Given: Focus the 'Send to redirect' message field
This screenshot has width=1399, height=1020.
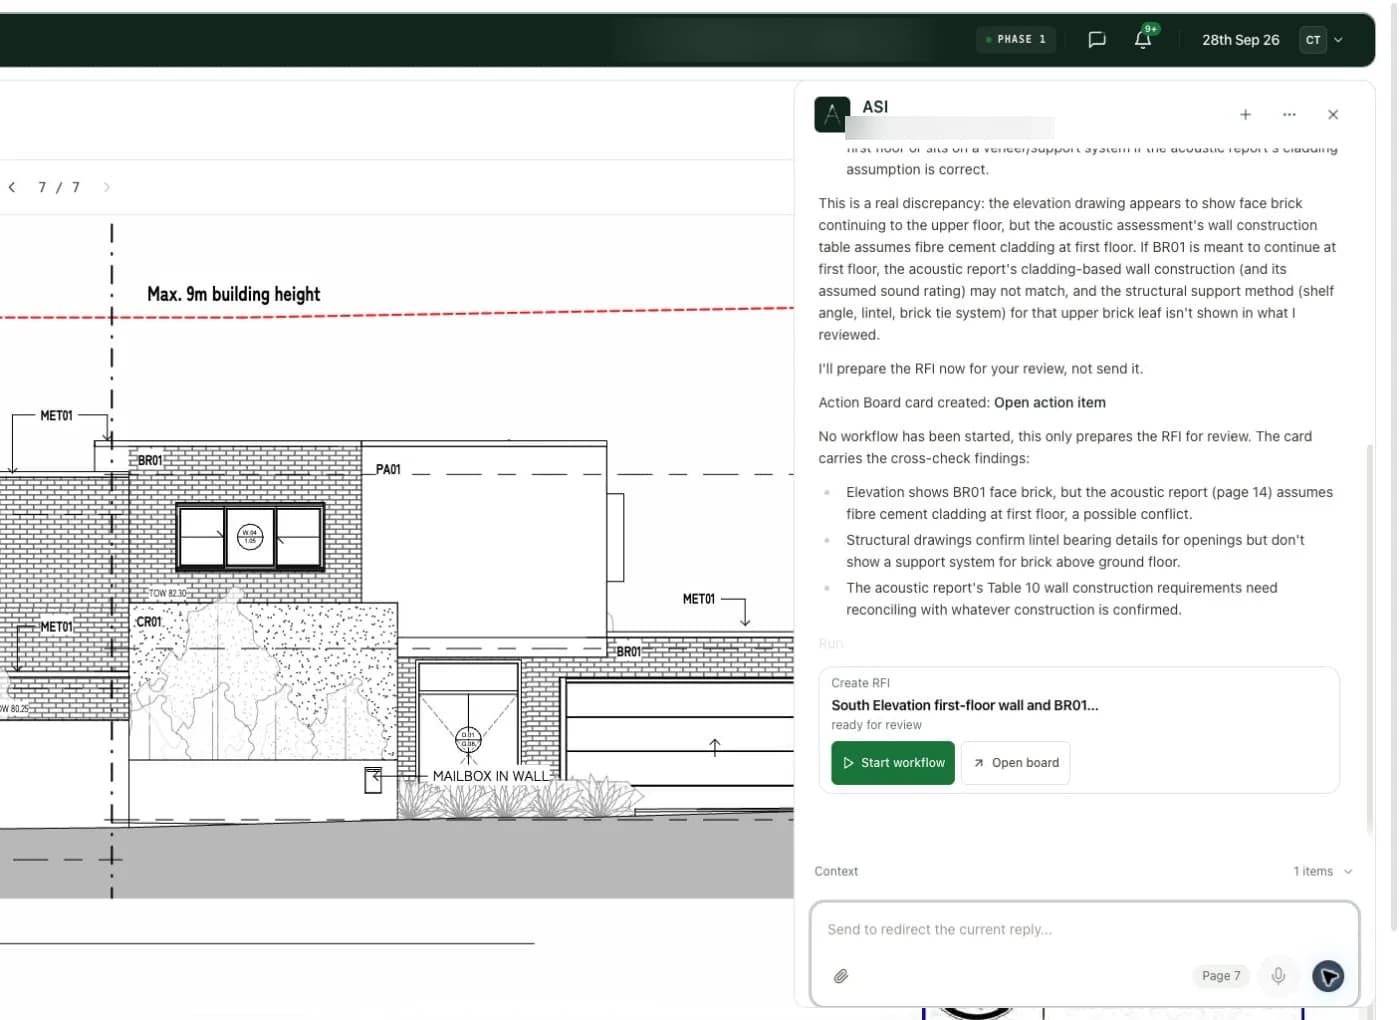Looking at the screenshot, I should (1084, 930).
